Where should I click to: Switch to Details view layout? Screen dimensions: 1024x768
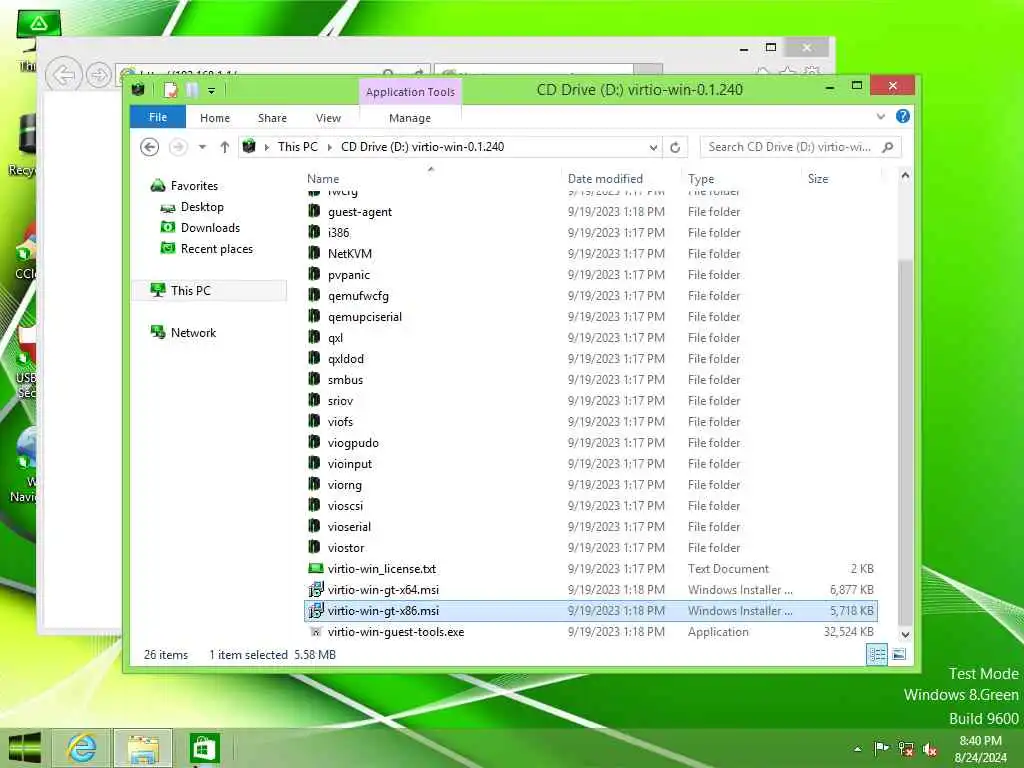[x=877, y=654]
